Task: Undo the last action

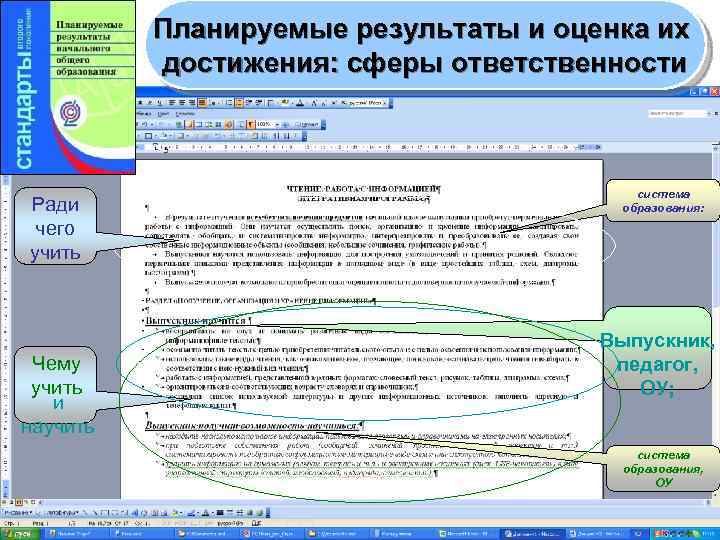Action: pyautogui.click(x=144, y=124)
